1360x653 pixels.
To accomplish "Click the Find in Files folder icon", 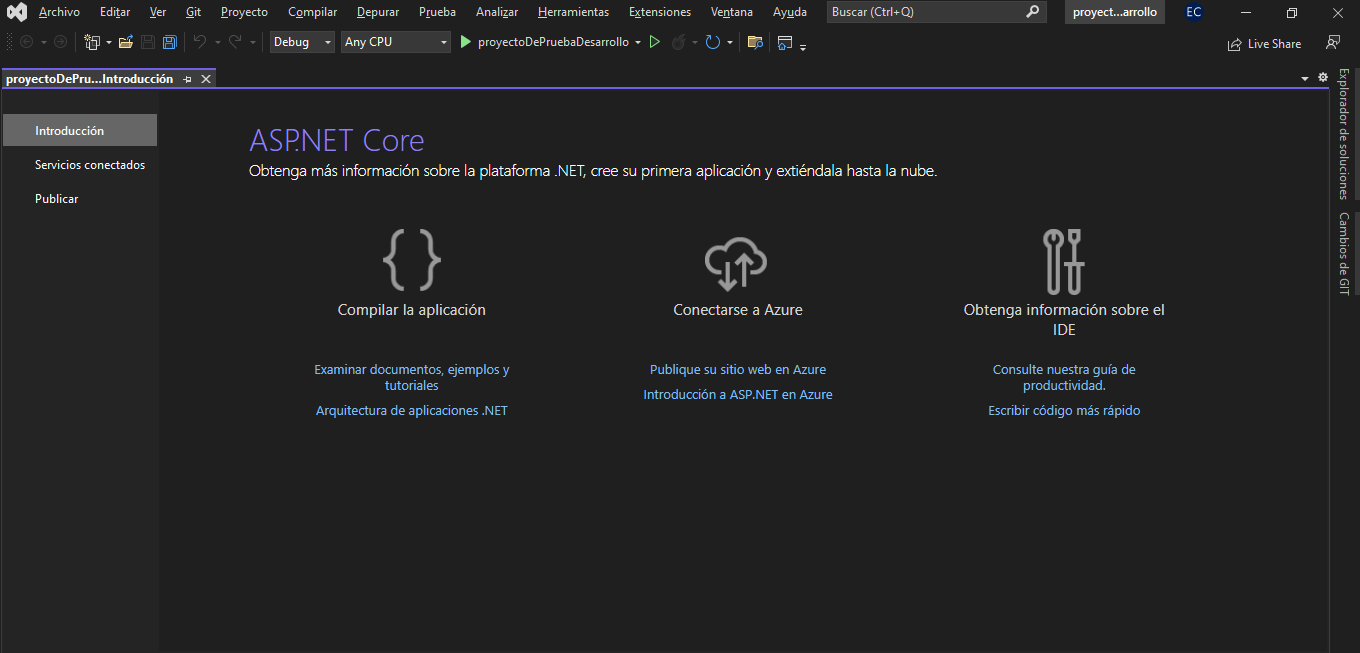I will 755,42.
